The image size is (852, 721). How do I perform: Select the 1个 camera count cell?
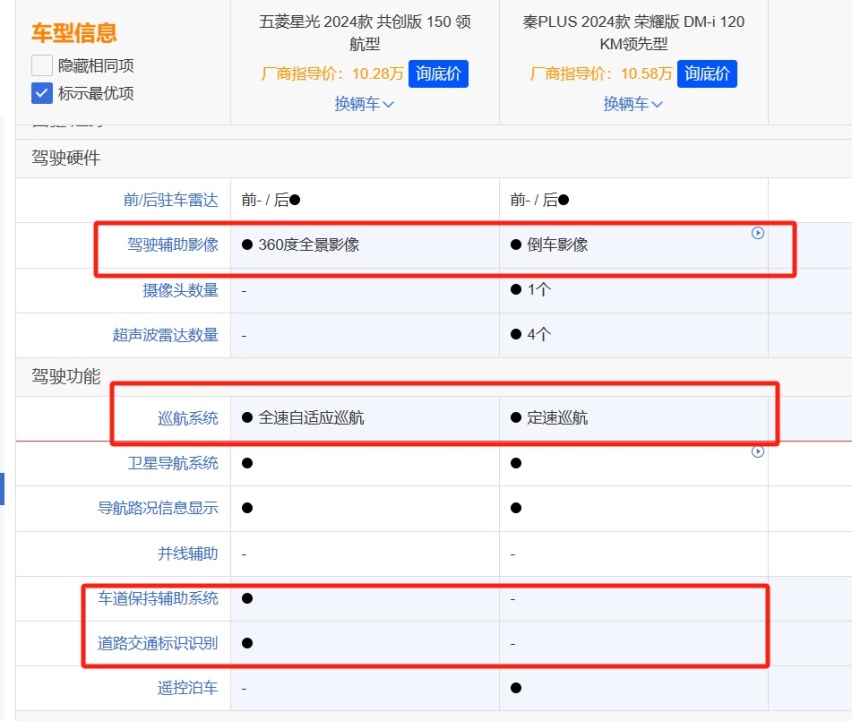pos(634,290)
